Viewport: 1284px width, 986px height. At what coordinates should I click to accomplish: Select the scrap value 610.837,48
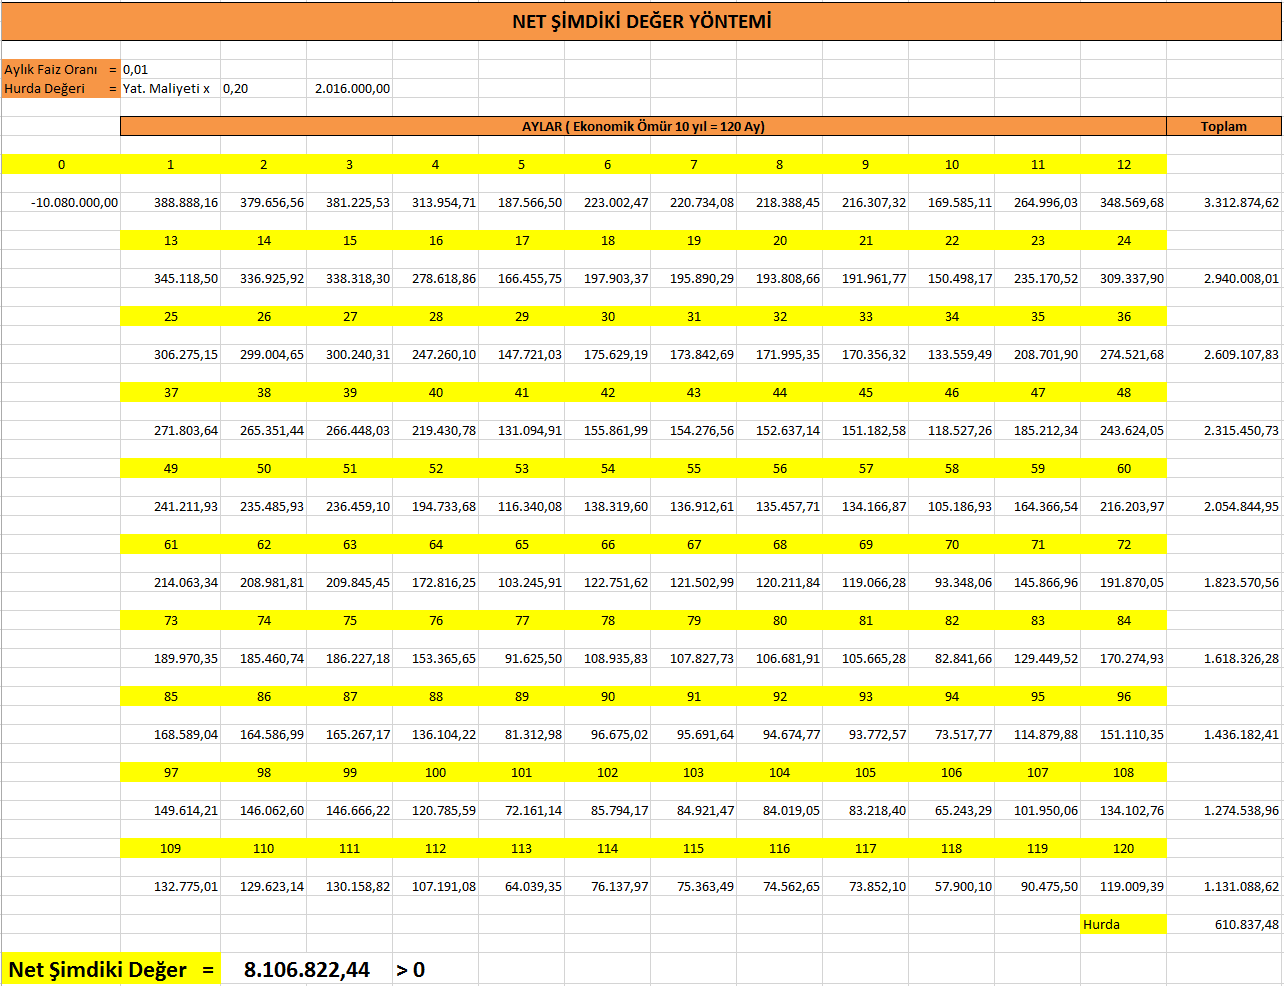coord(1246,925)
